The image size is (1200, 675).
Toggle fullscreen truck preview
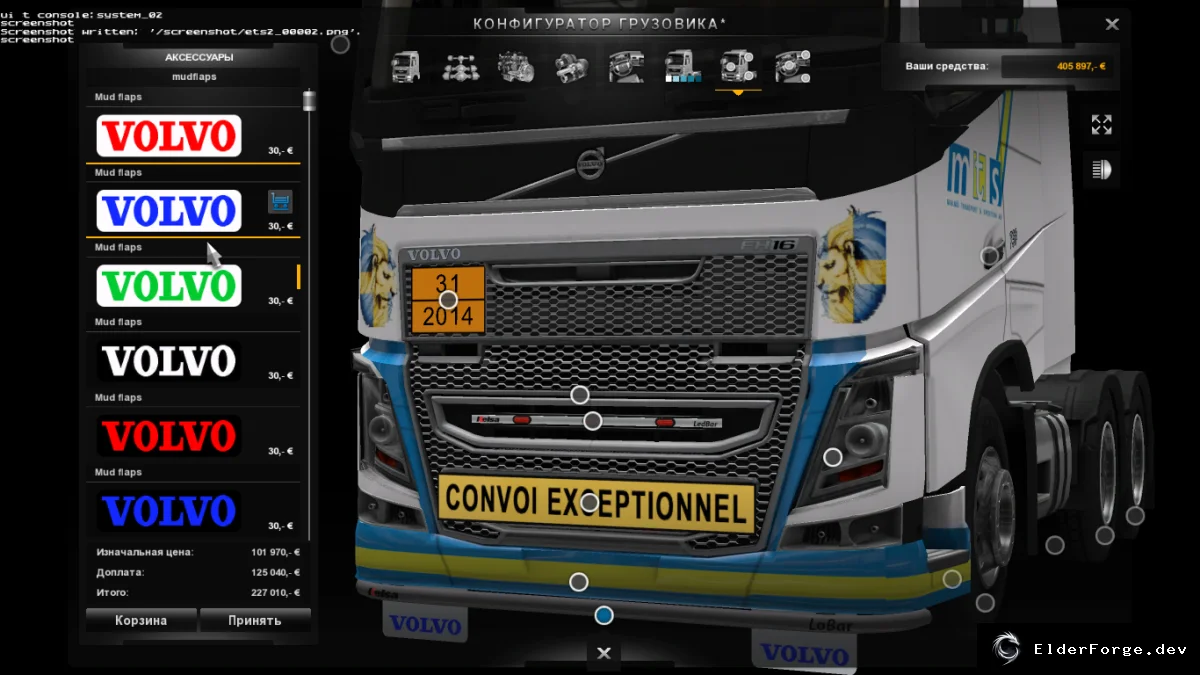point(1101,125)
